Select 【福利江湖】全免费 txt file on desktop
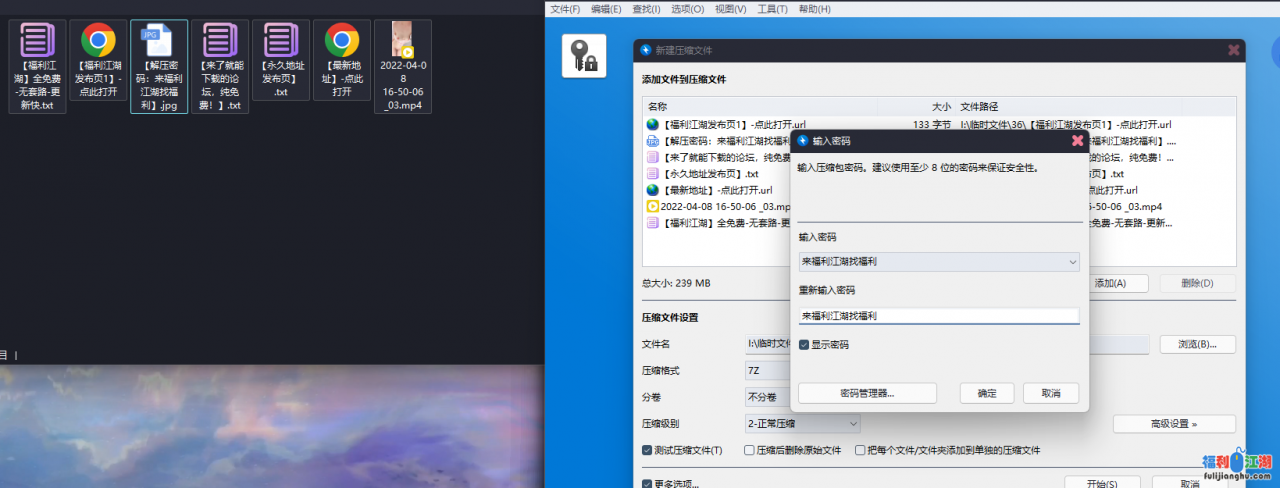Screen dimensions: 1280x488 (37, 41)
